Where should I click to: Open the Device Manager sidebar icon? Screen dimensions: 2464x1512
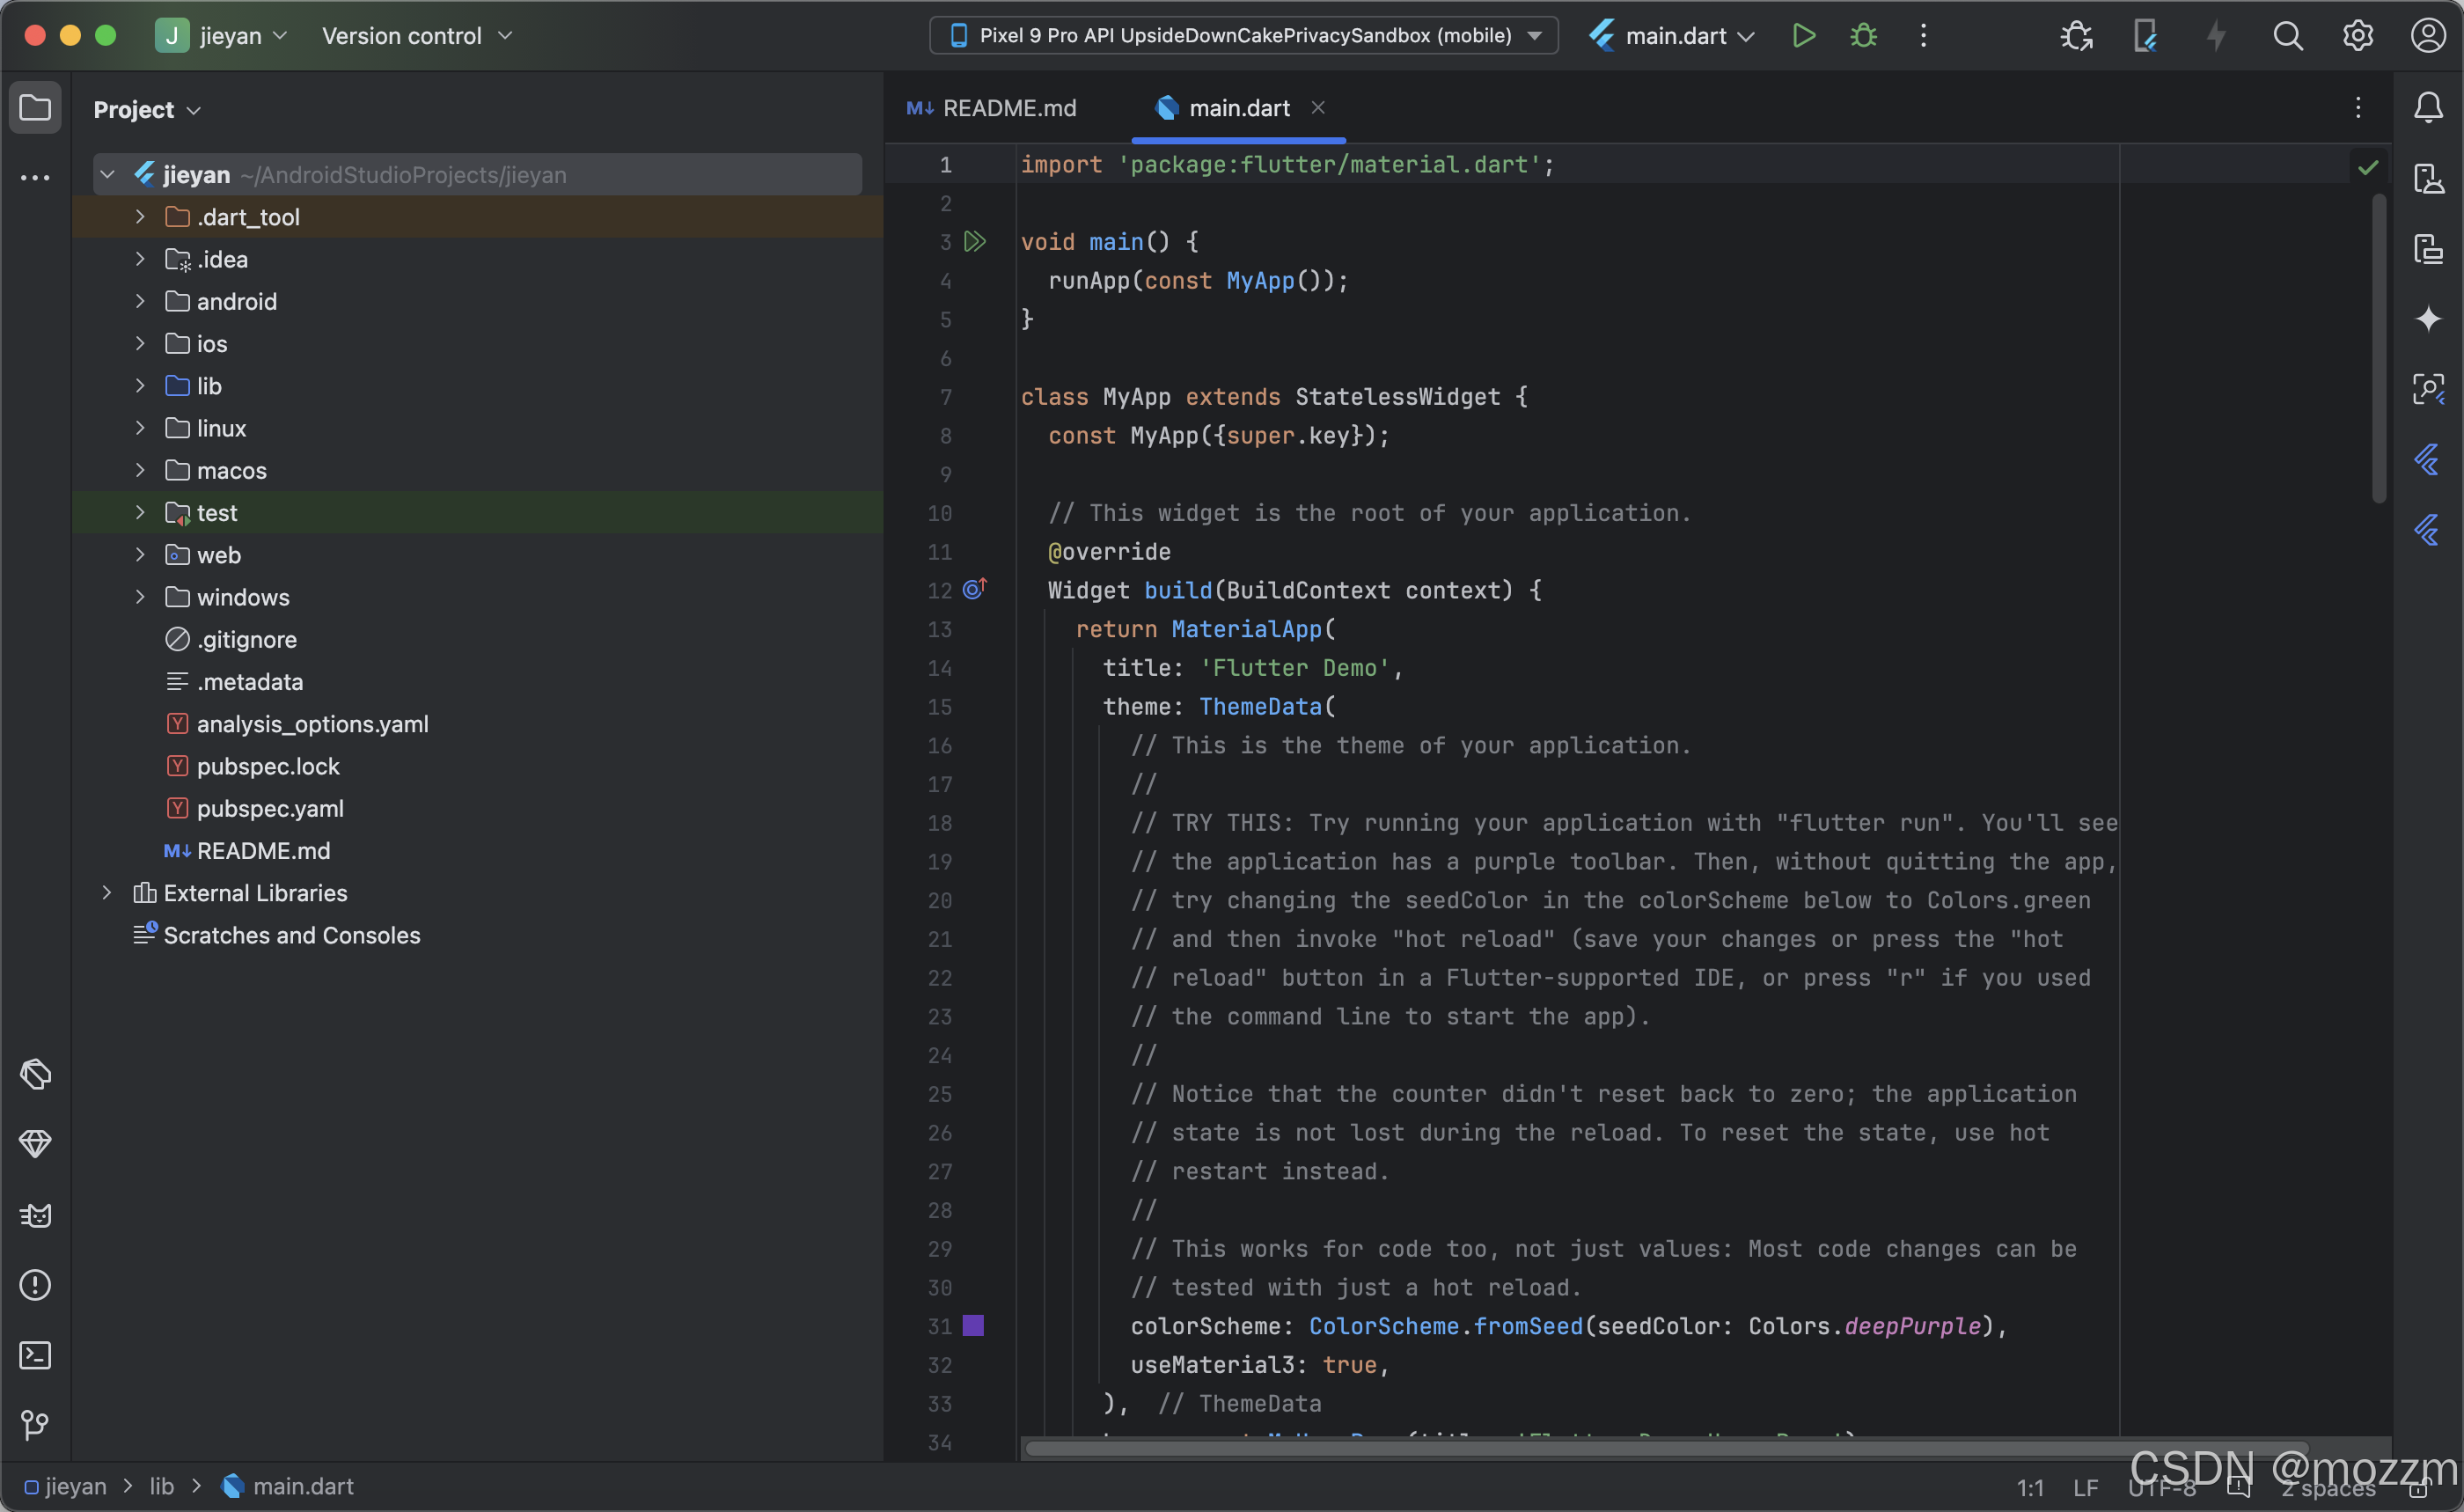pos(2428,179)
